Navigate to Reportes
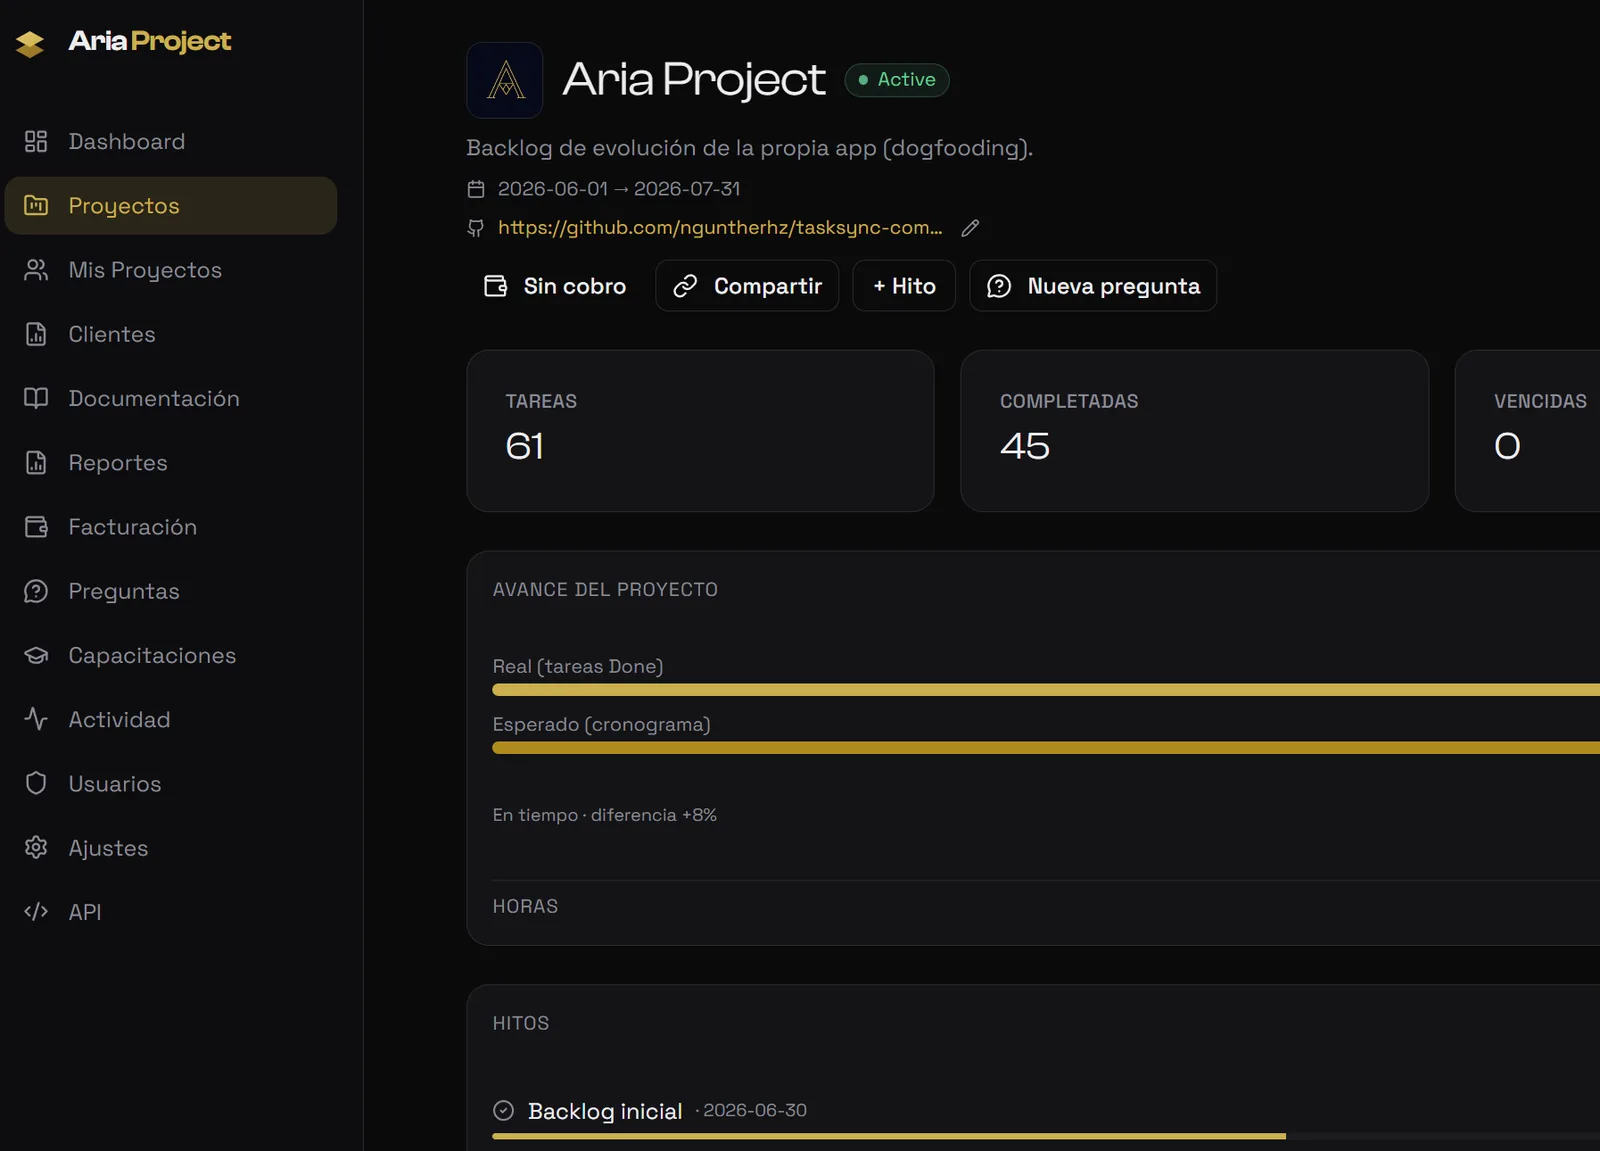1600x1151 pixels. click(171, 462)
